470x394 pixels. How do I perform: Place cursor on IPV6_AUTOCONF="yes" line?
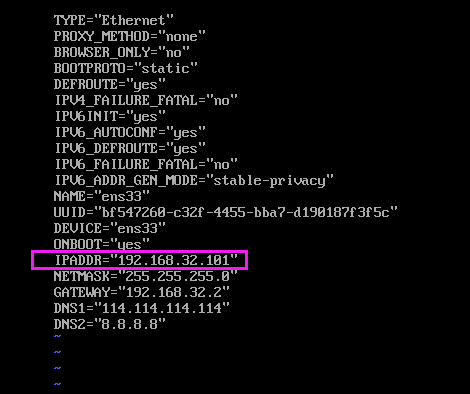130,132
